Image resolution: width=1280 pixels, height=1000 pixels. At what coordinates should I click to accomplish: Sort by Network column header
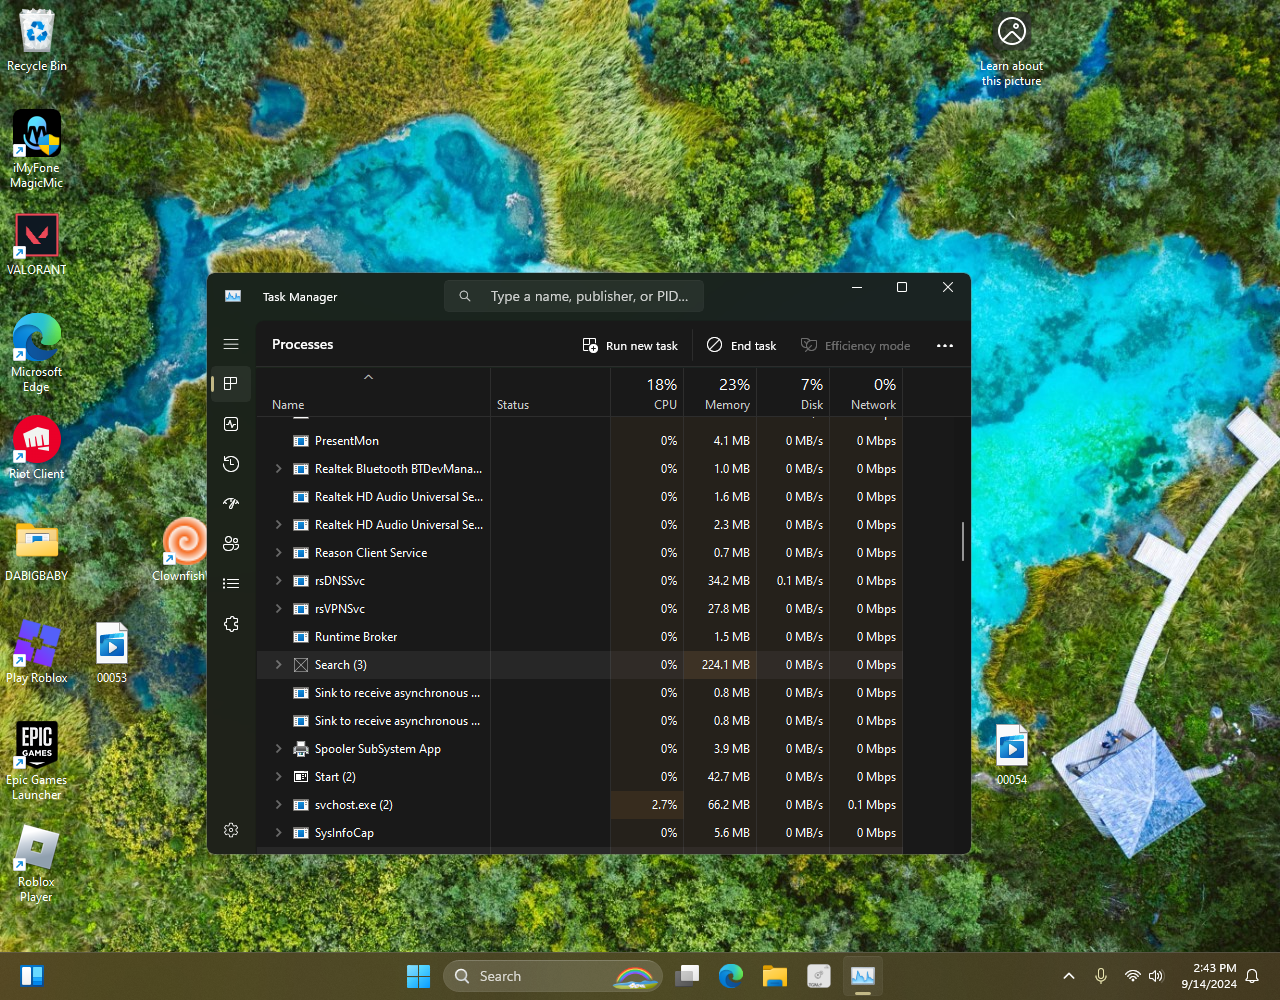866,393
